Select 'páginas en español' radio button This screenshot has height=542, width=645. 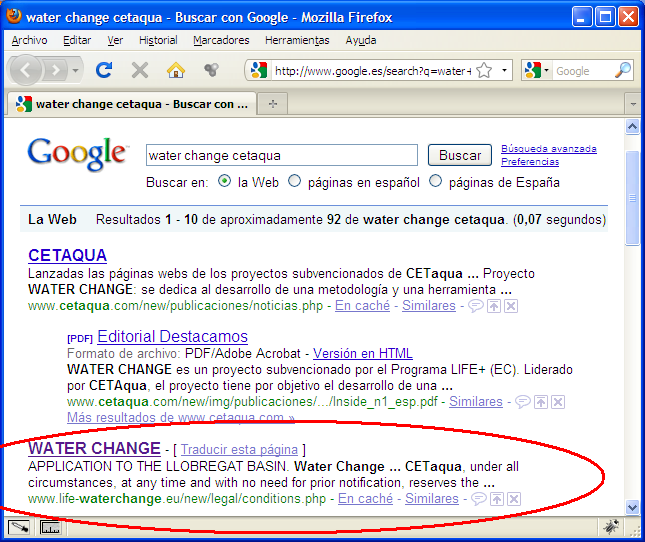coord(295,181)
